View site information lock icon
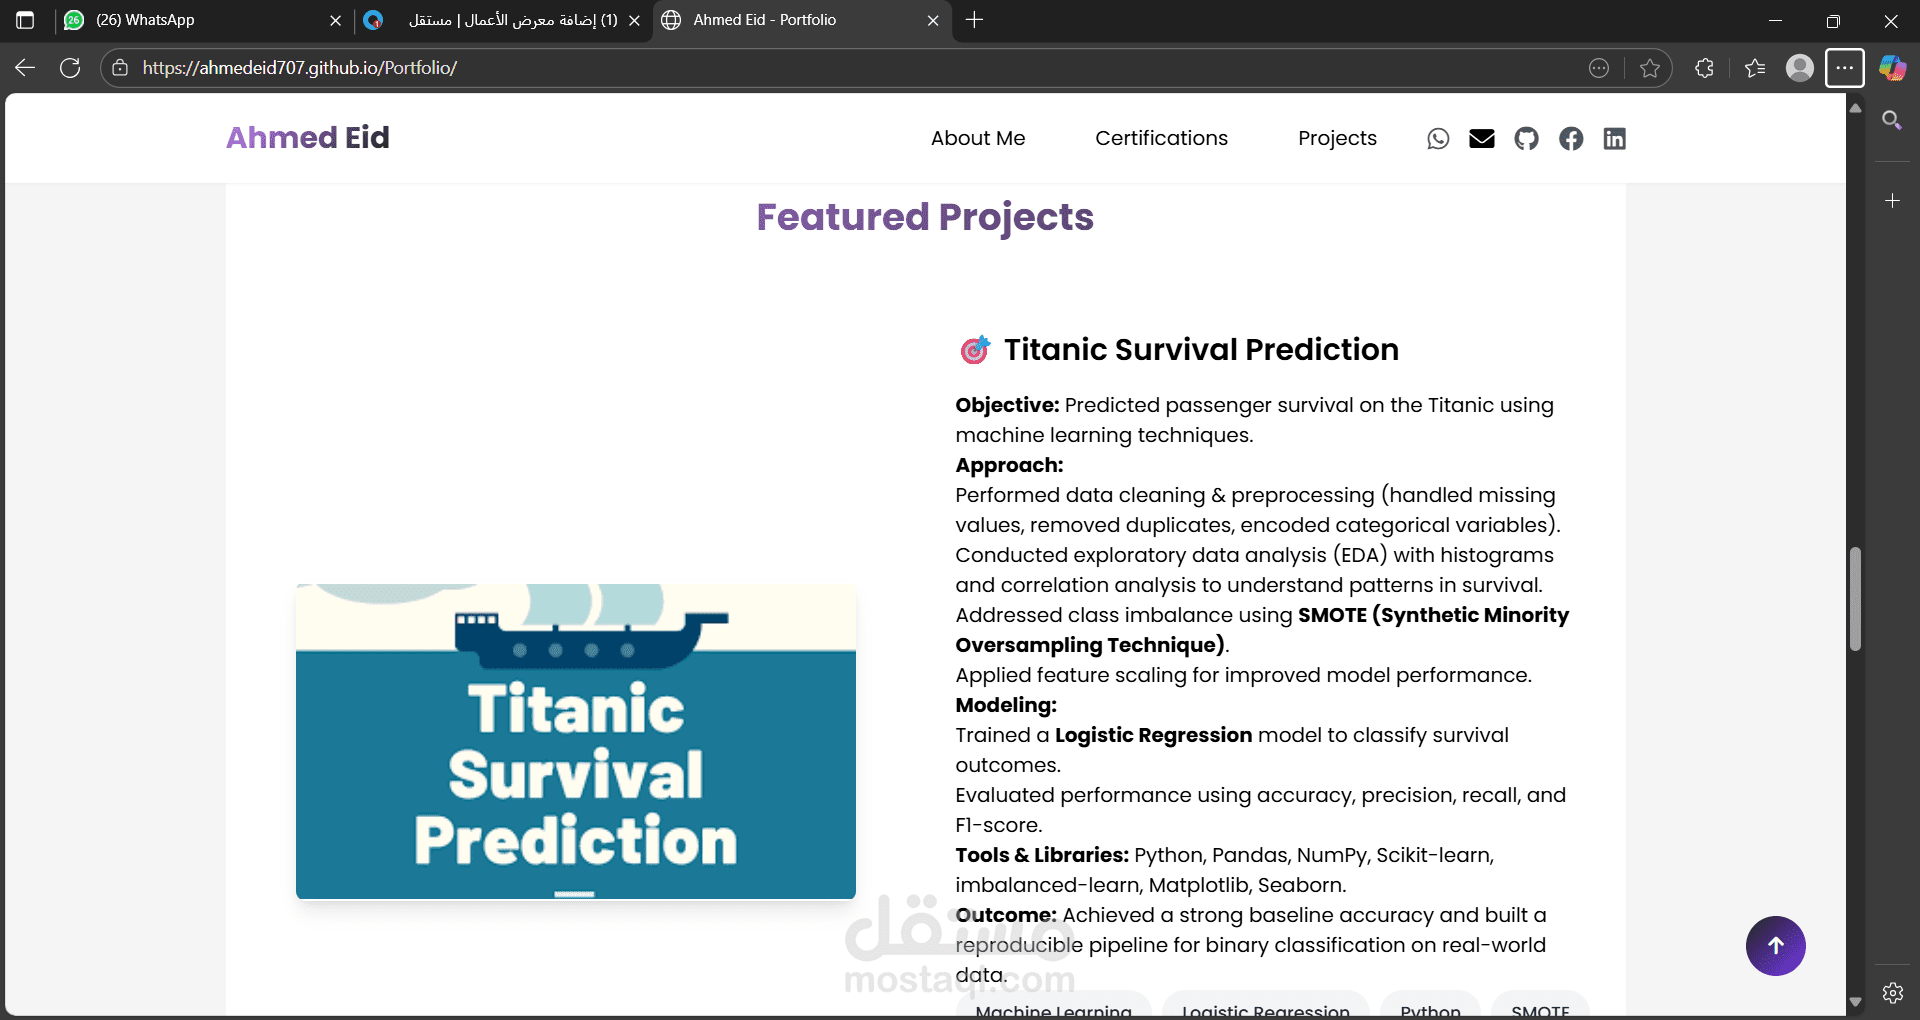 120,68
